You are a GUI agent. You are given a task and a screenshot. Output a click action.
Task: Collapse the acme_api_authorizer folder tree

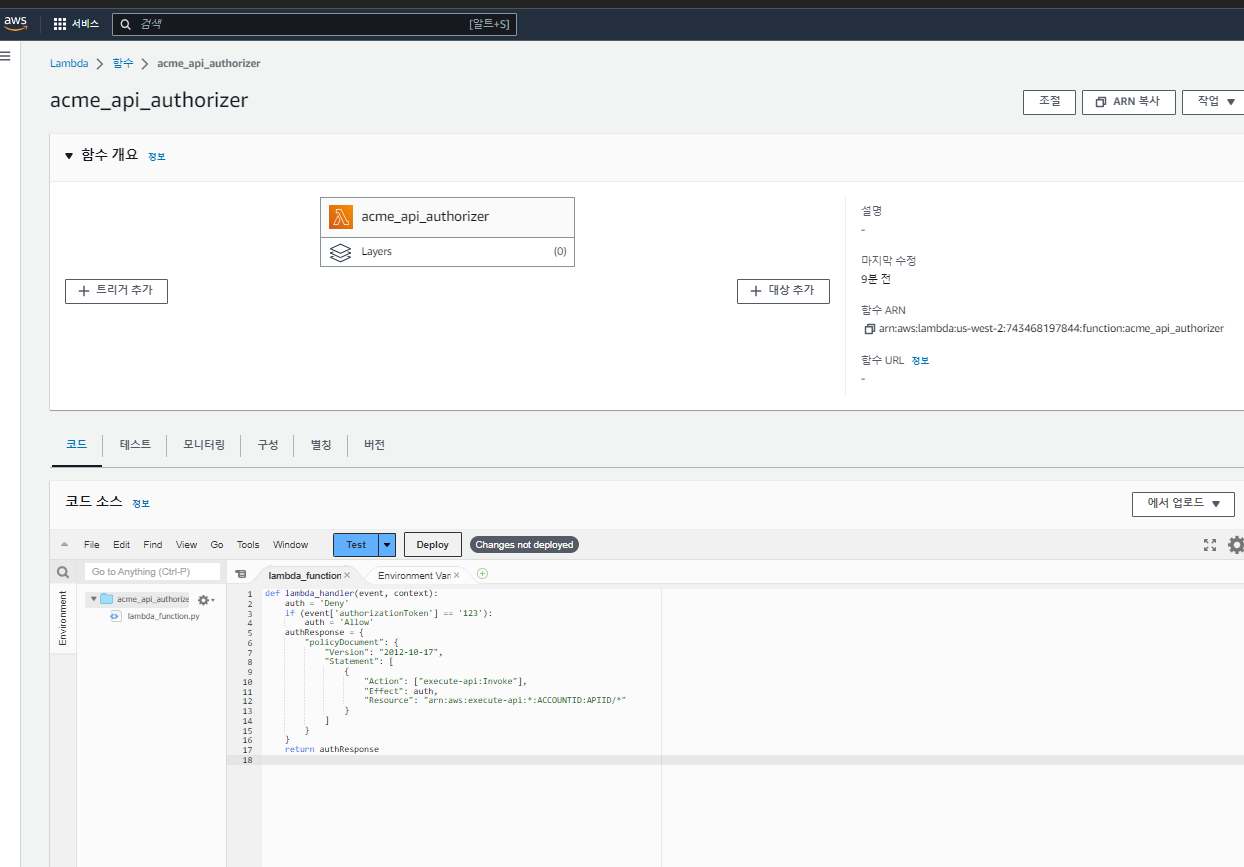93,599
